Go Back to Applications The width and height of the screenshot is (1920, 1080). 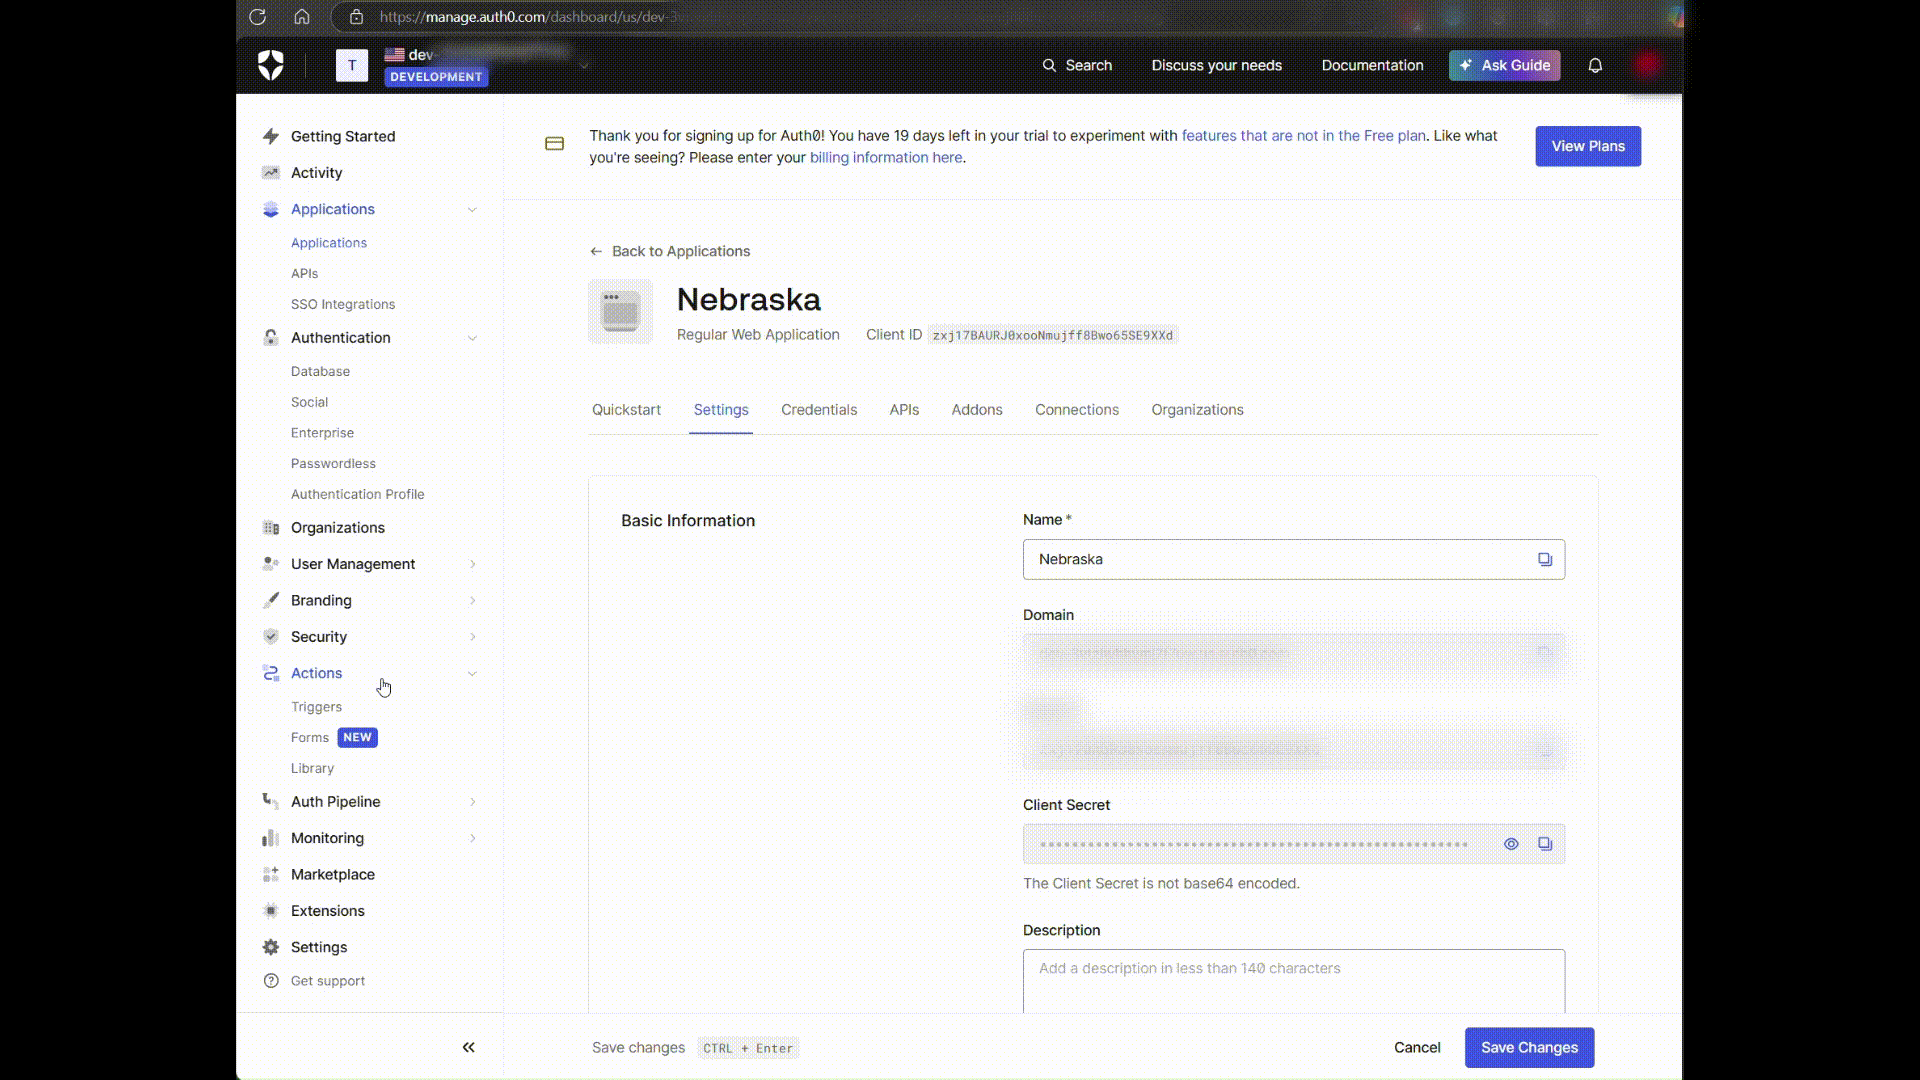coord(670,251)
